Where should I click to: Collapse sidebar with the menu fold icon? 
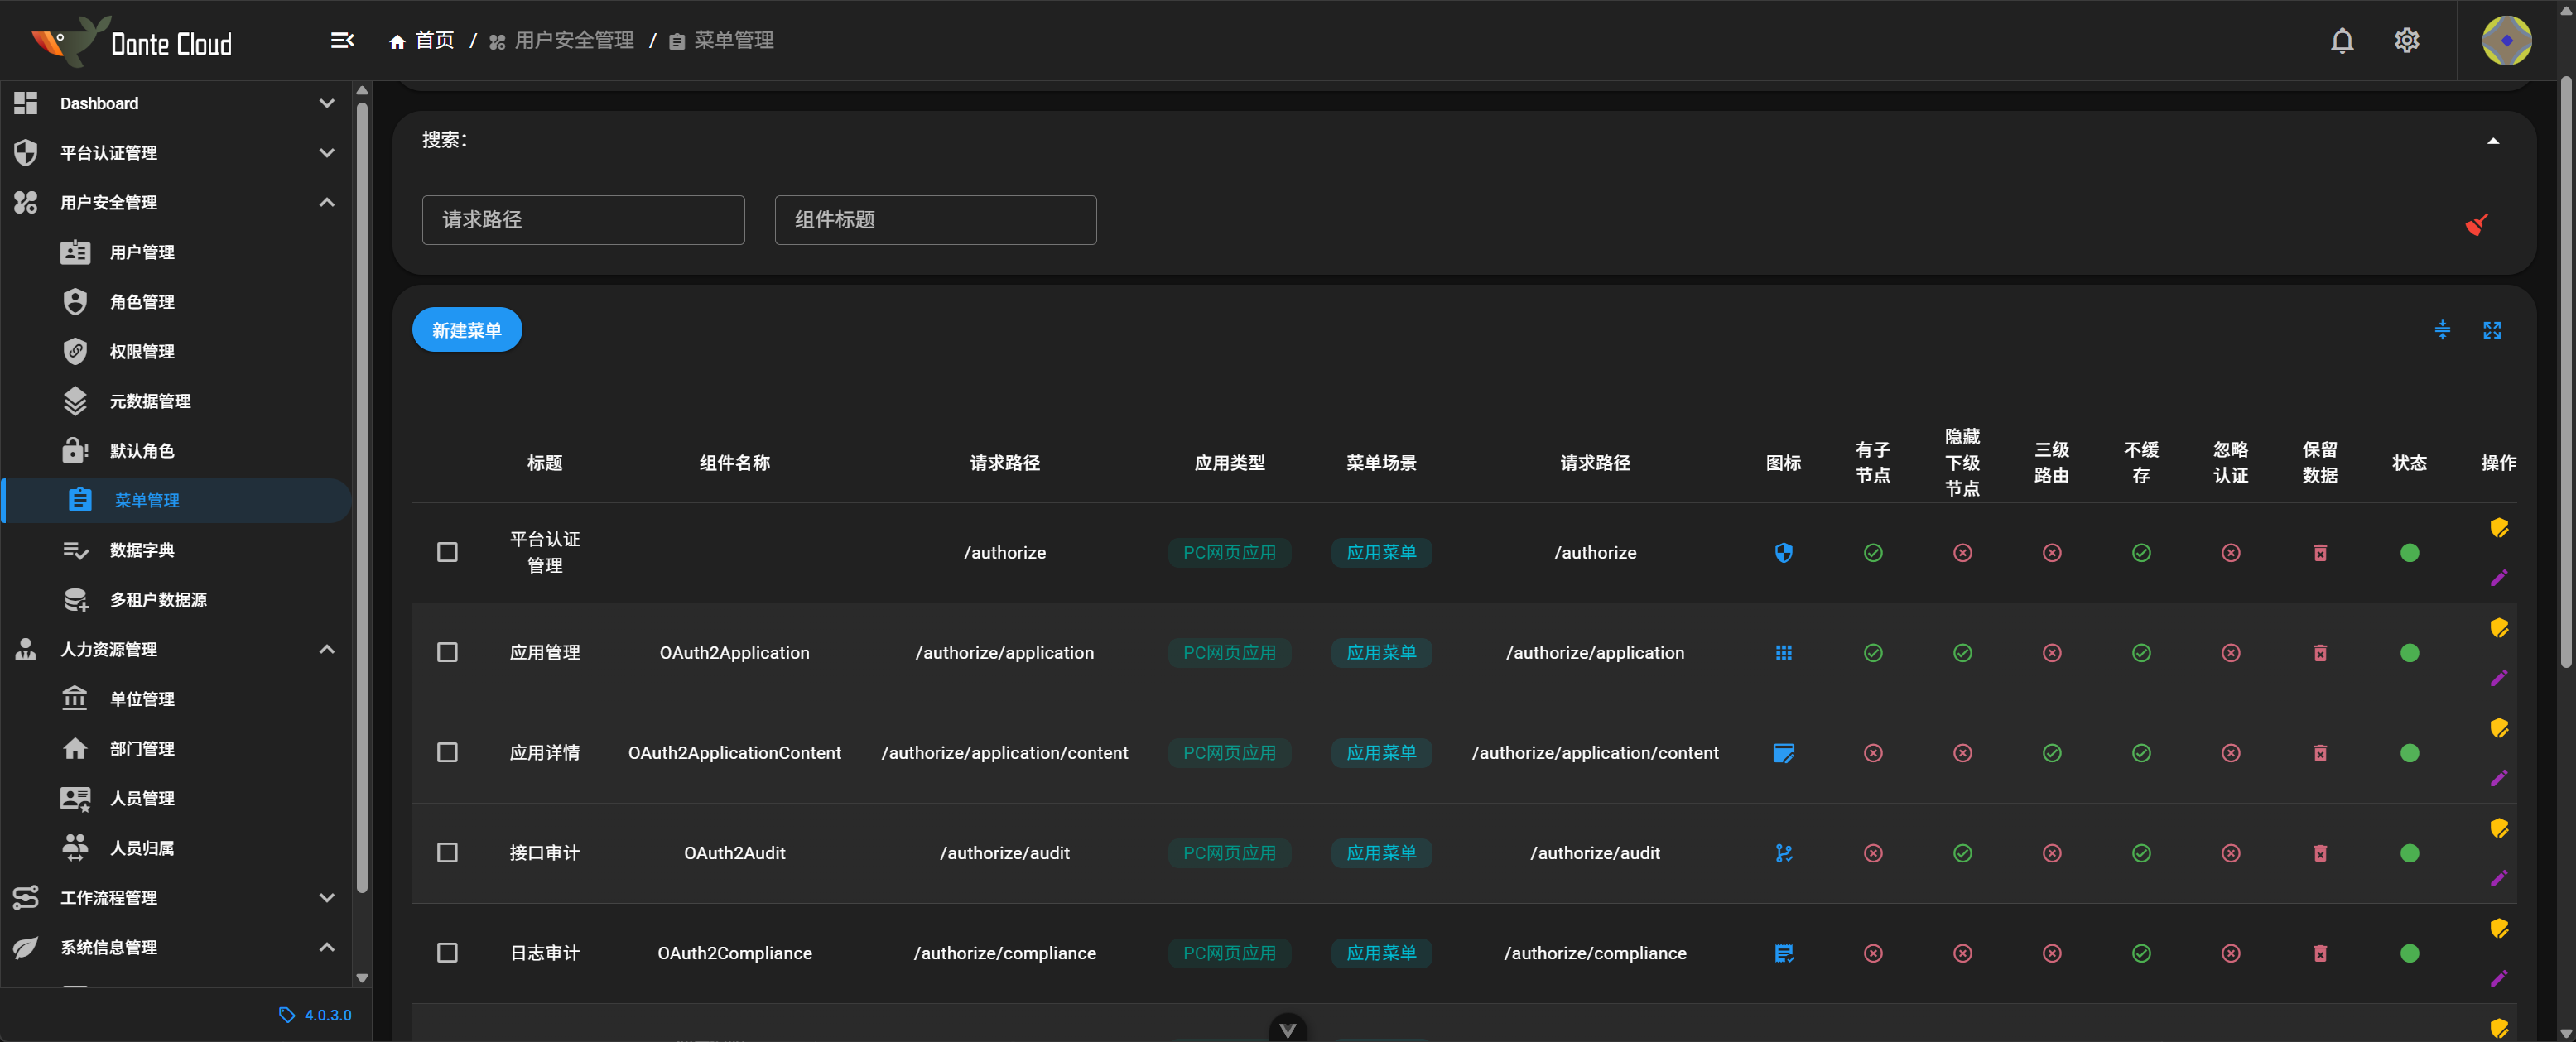pyautogui.click(x=342, y=40)
